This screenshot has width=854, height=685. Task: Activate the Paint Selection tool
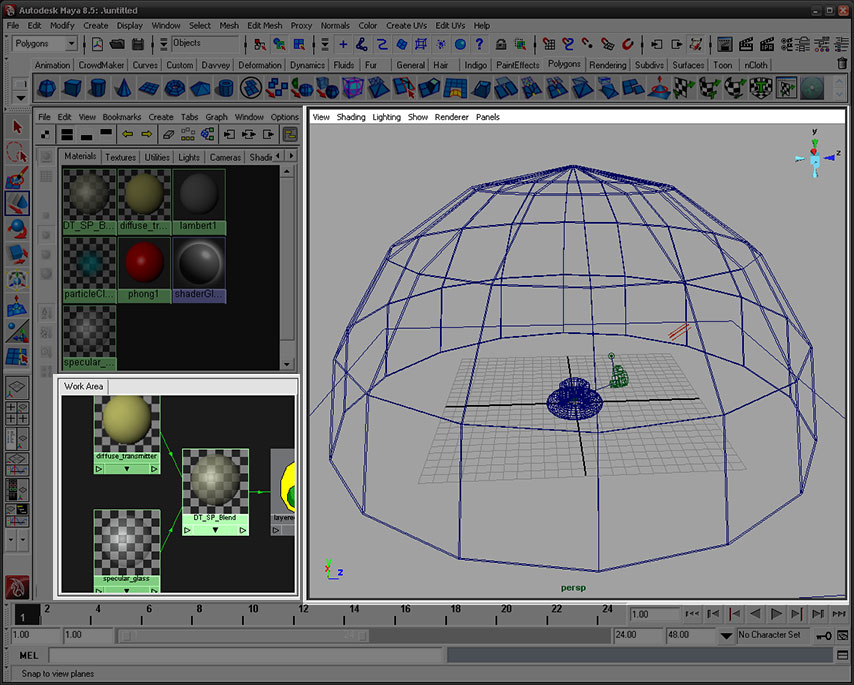pos(17,178)
